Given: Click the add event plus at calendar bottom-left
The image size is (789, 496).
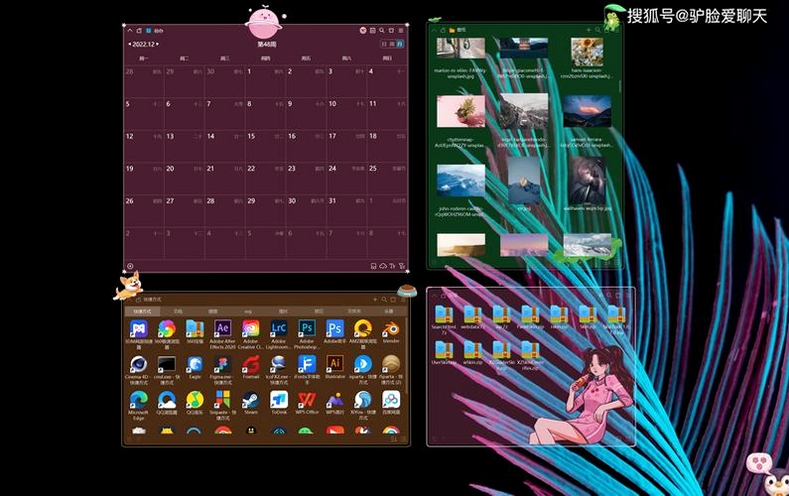Looking at the screenshot, I should 130,266.
